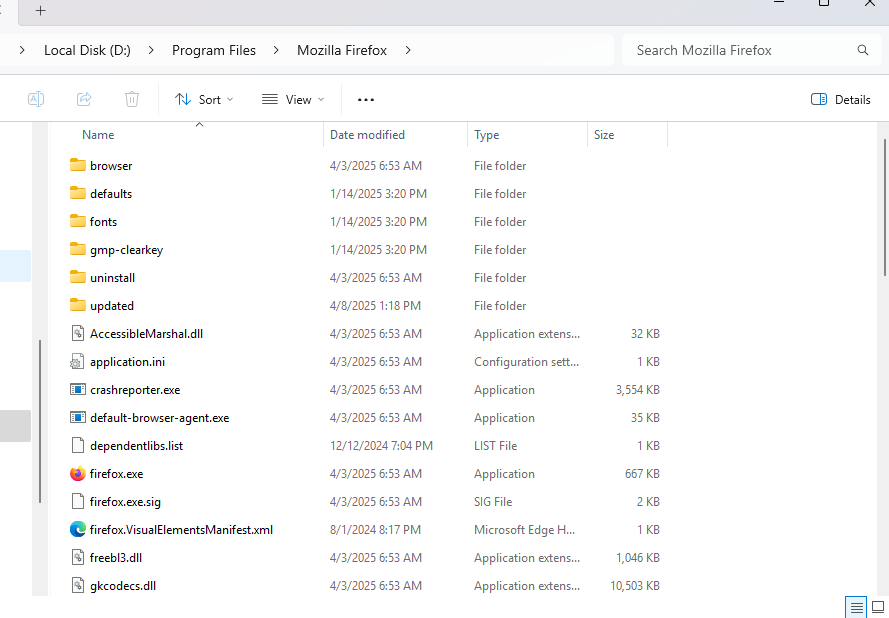Click the default-browser-agent.exe icon

coord(78,417)
